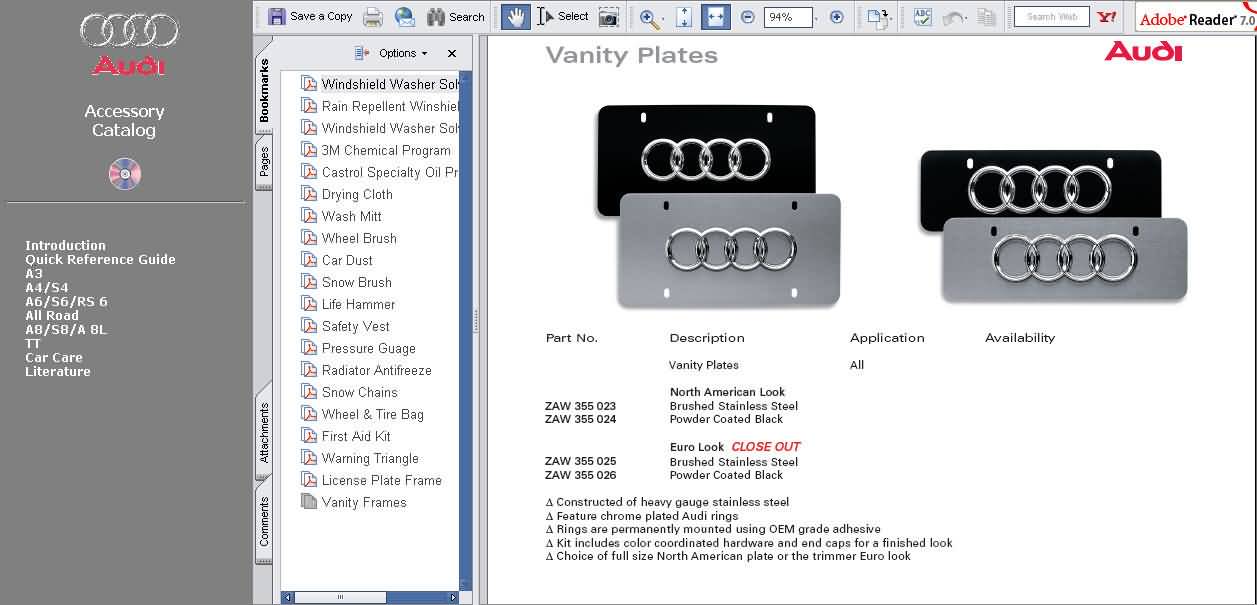Open the Search binoculars tool
Screen dimensions: 1257x605
455,16
